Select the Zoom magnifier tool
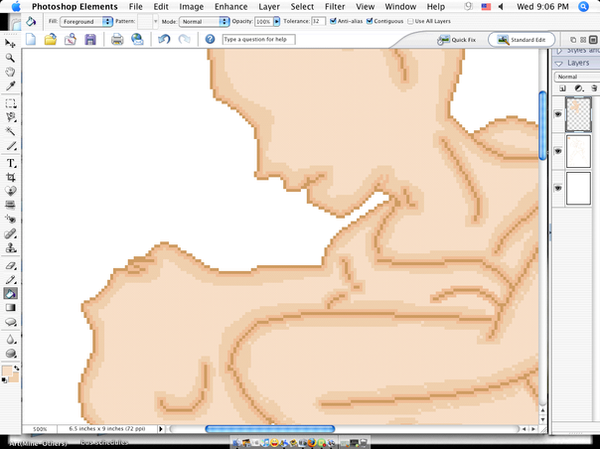Viewport: 600px width, 449px height. click(x=10, y=58)
